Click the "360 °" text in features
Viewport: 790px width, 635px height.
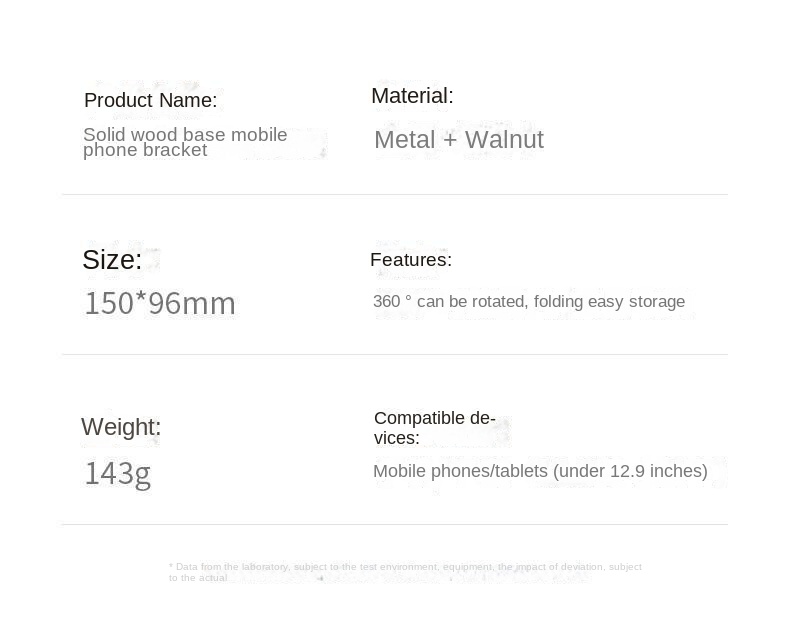click(392, 302)
